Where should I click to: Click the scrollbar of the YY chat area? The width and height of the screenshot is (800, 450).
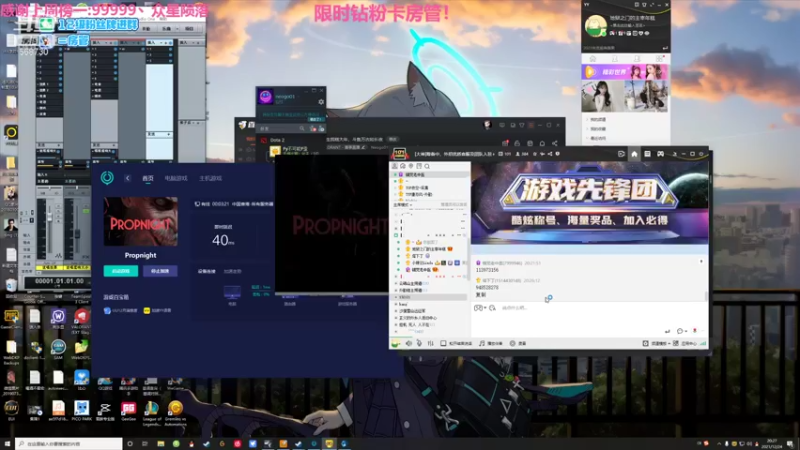click(x=706, y=296)
